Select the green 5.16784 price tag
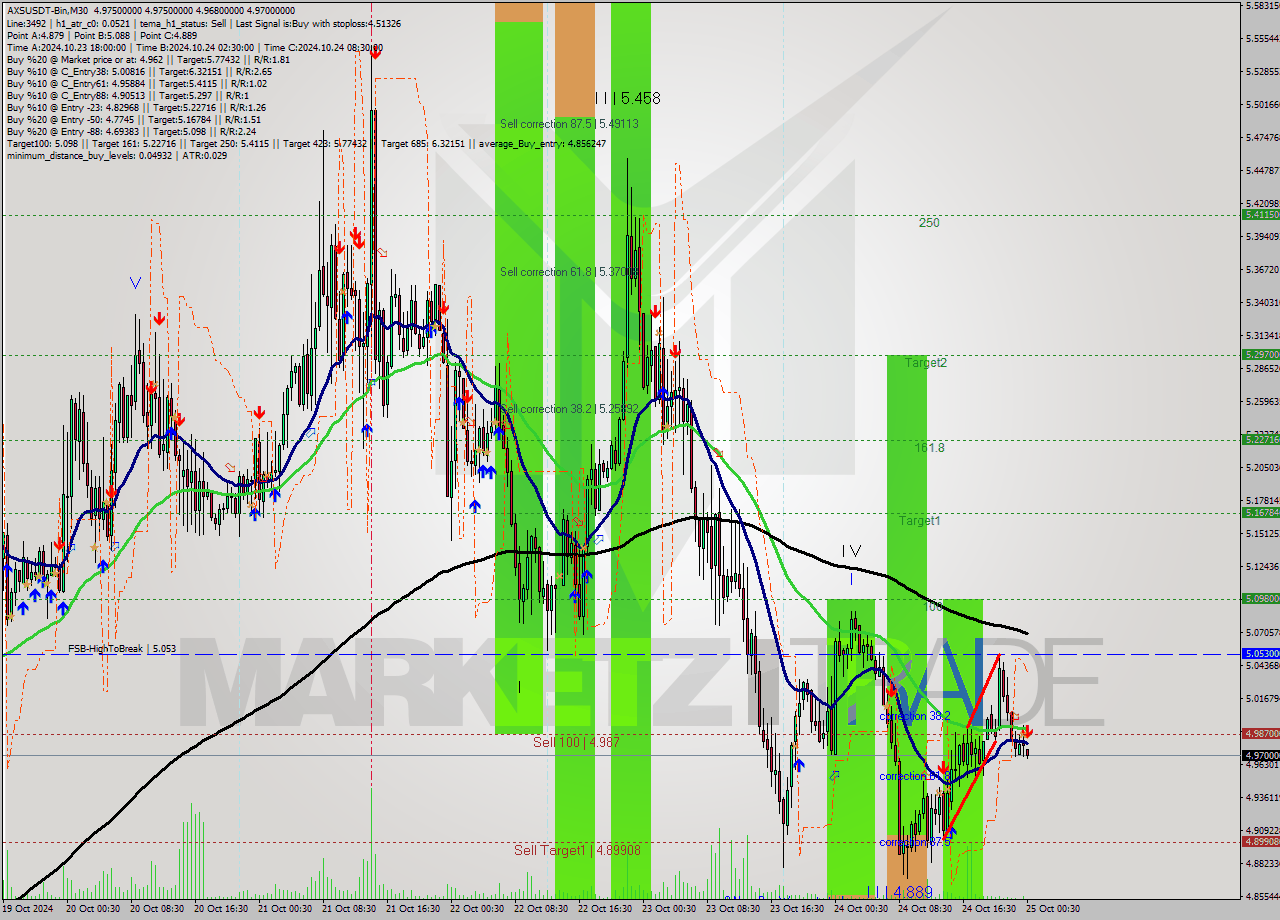Viewport: 1280px width, 920px height. point(1260,512)
